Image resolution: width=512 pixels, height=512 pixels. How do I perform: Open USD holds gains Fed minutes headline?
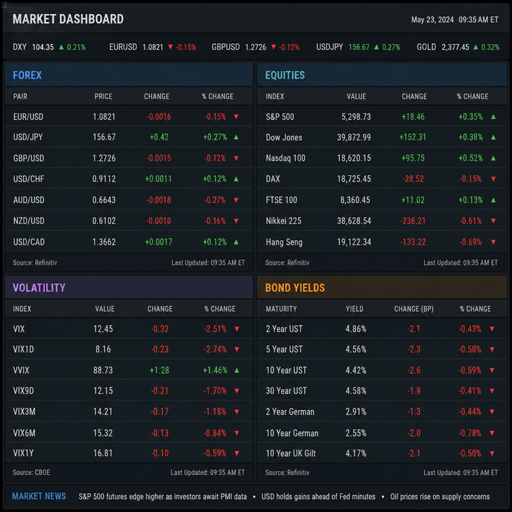click(318, 497)
